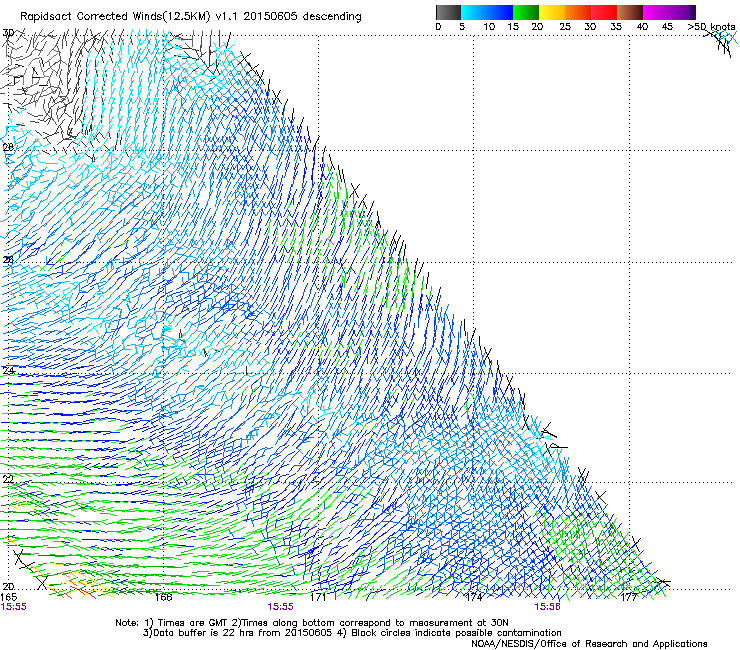Click the legend scale value '10'

pyautogui.click(x=489, y=26)
